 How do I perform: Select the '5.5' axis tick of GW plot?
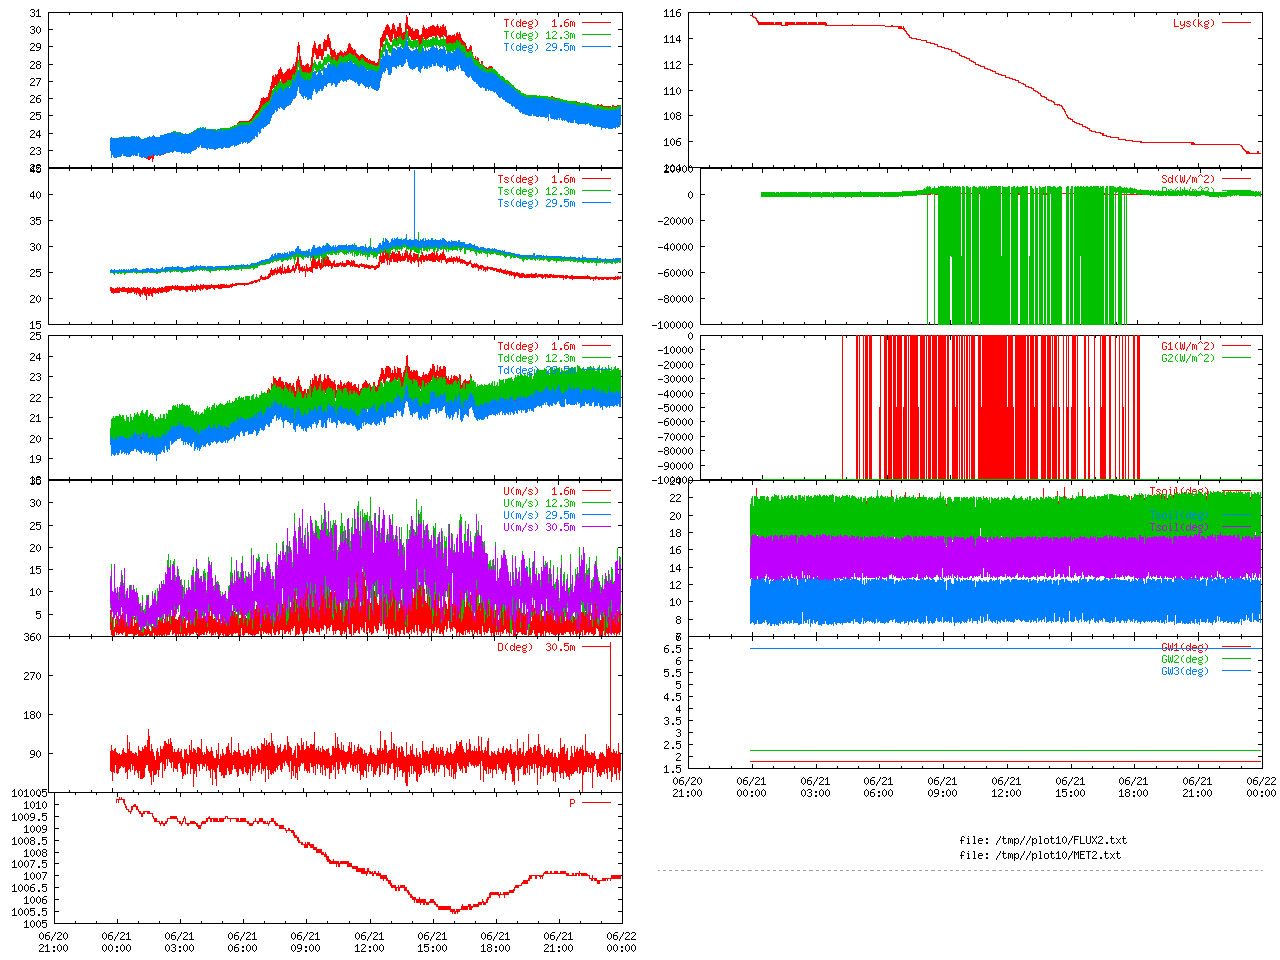click(x=672, y=673)
